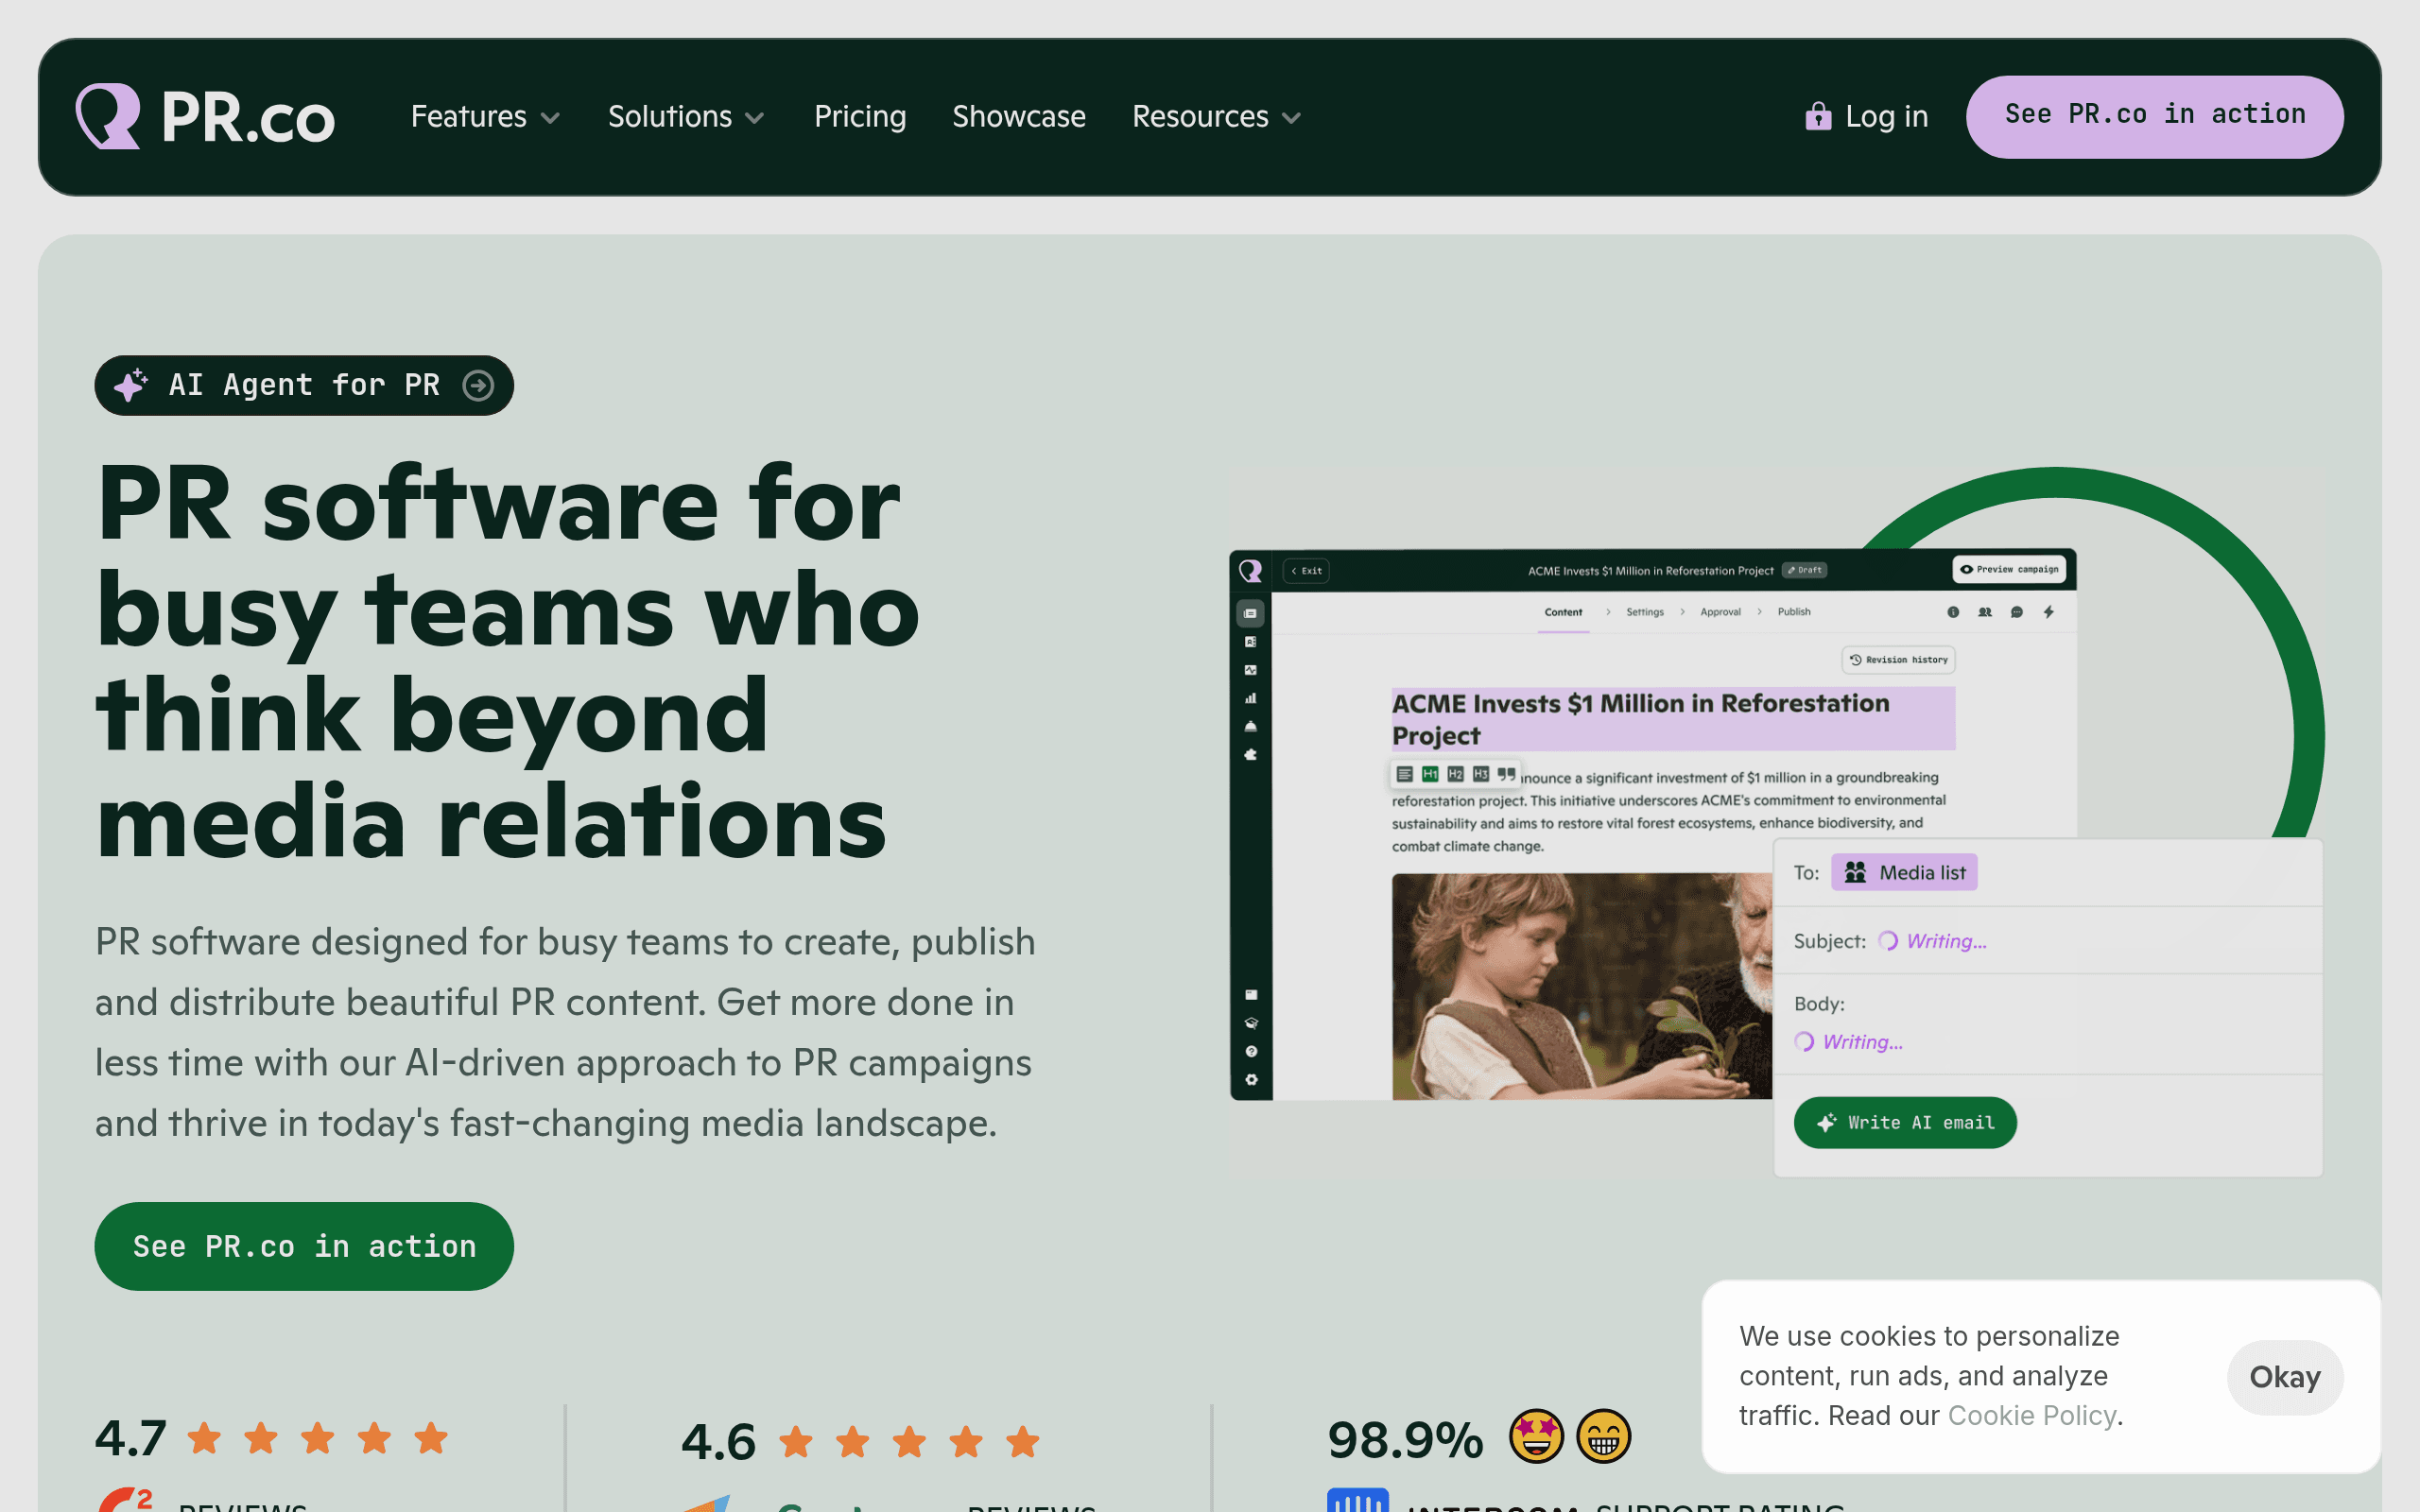The width and height of the screenshot is (2420, 1512).
Task: Click the top sidebar icon in editor mockup
Action: point(1250,613)
